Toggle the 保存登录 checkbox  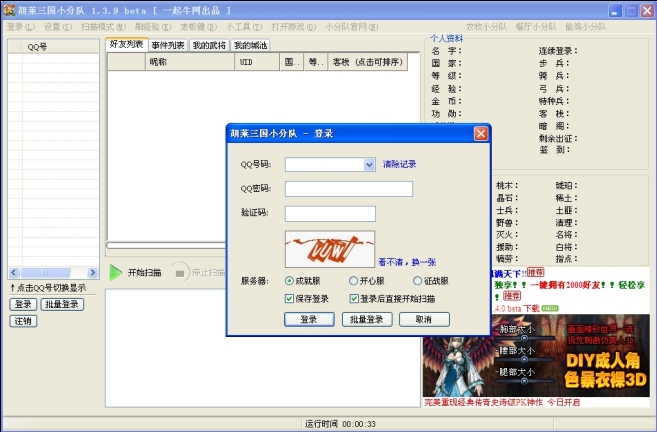289,298
